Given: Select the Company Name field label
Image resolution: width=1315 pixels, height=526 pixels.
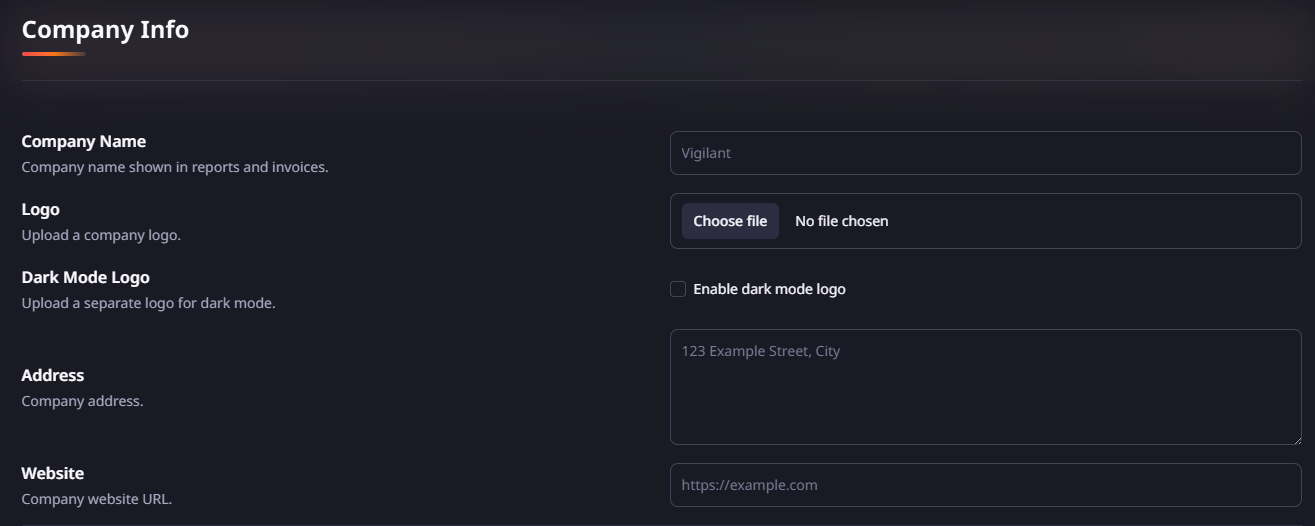Looking at the screenshot, I should coord(84,142).
